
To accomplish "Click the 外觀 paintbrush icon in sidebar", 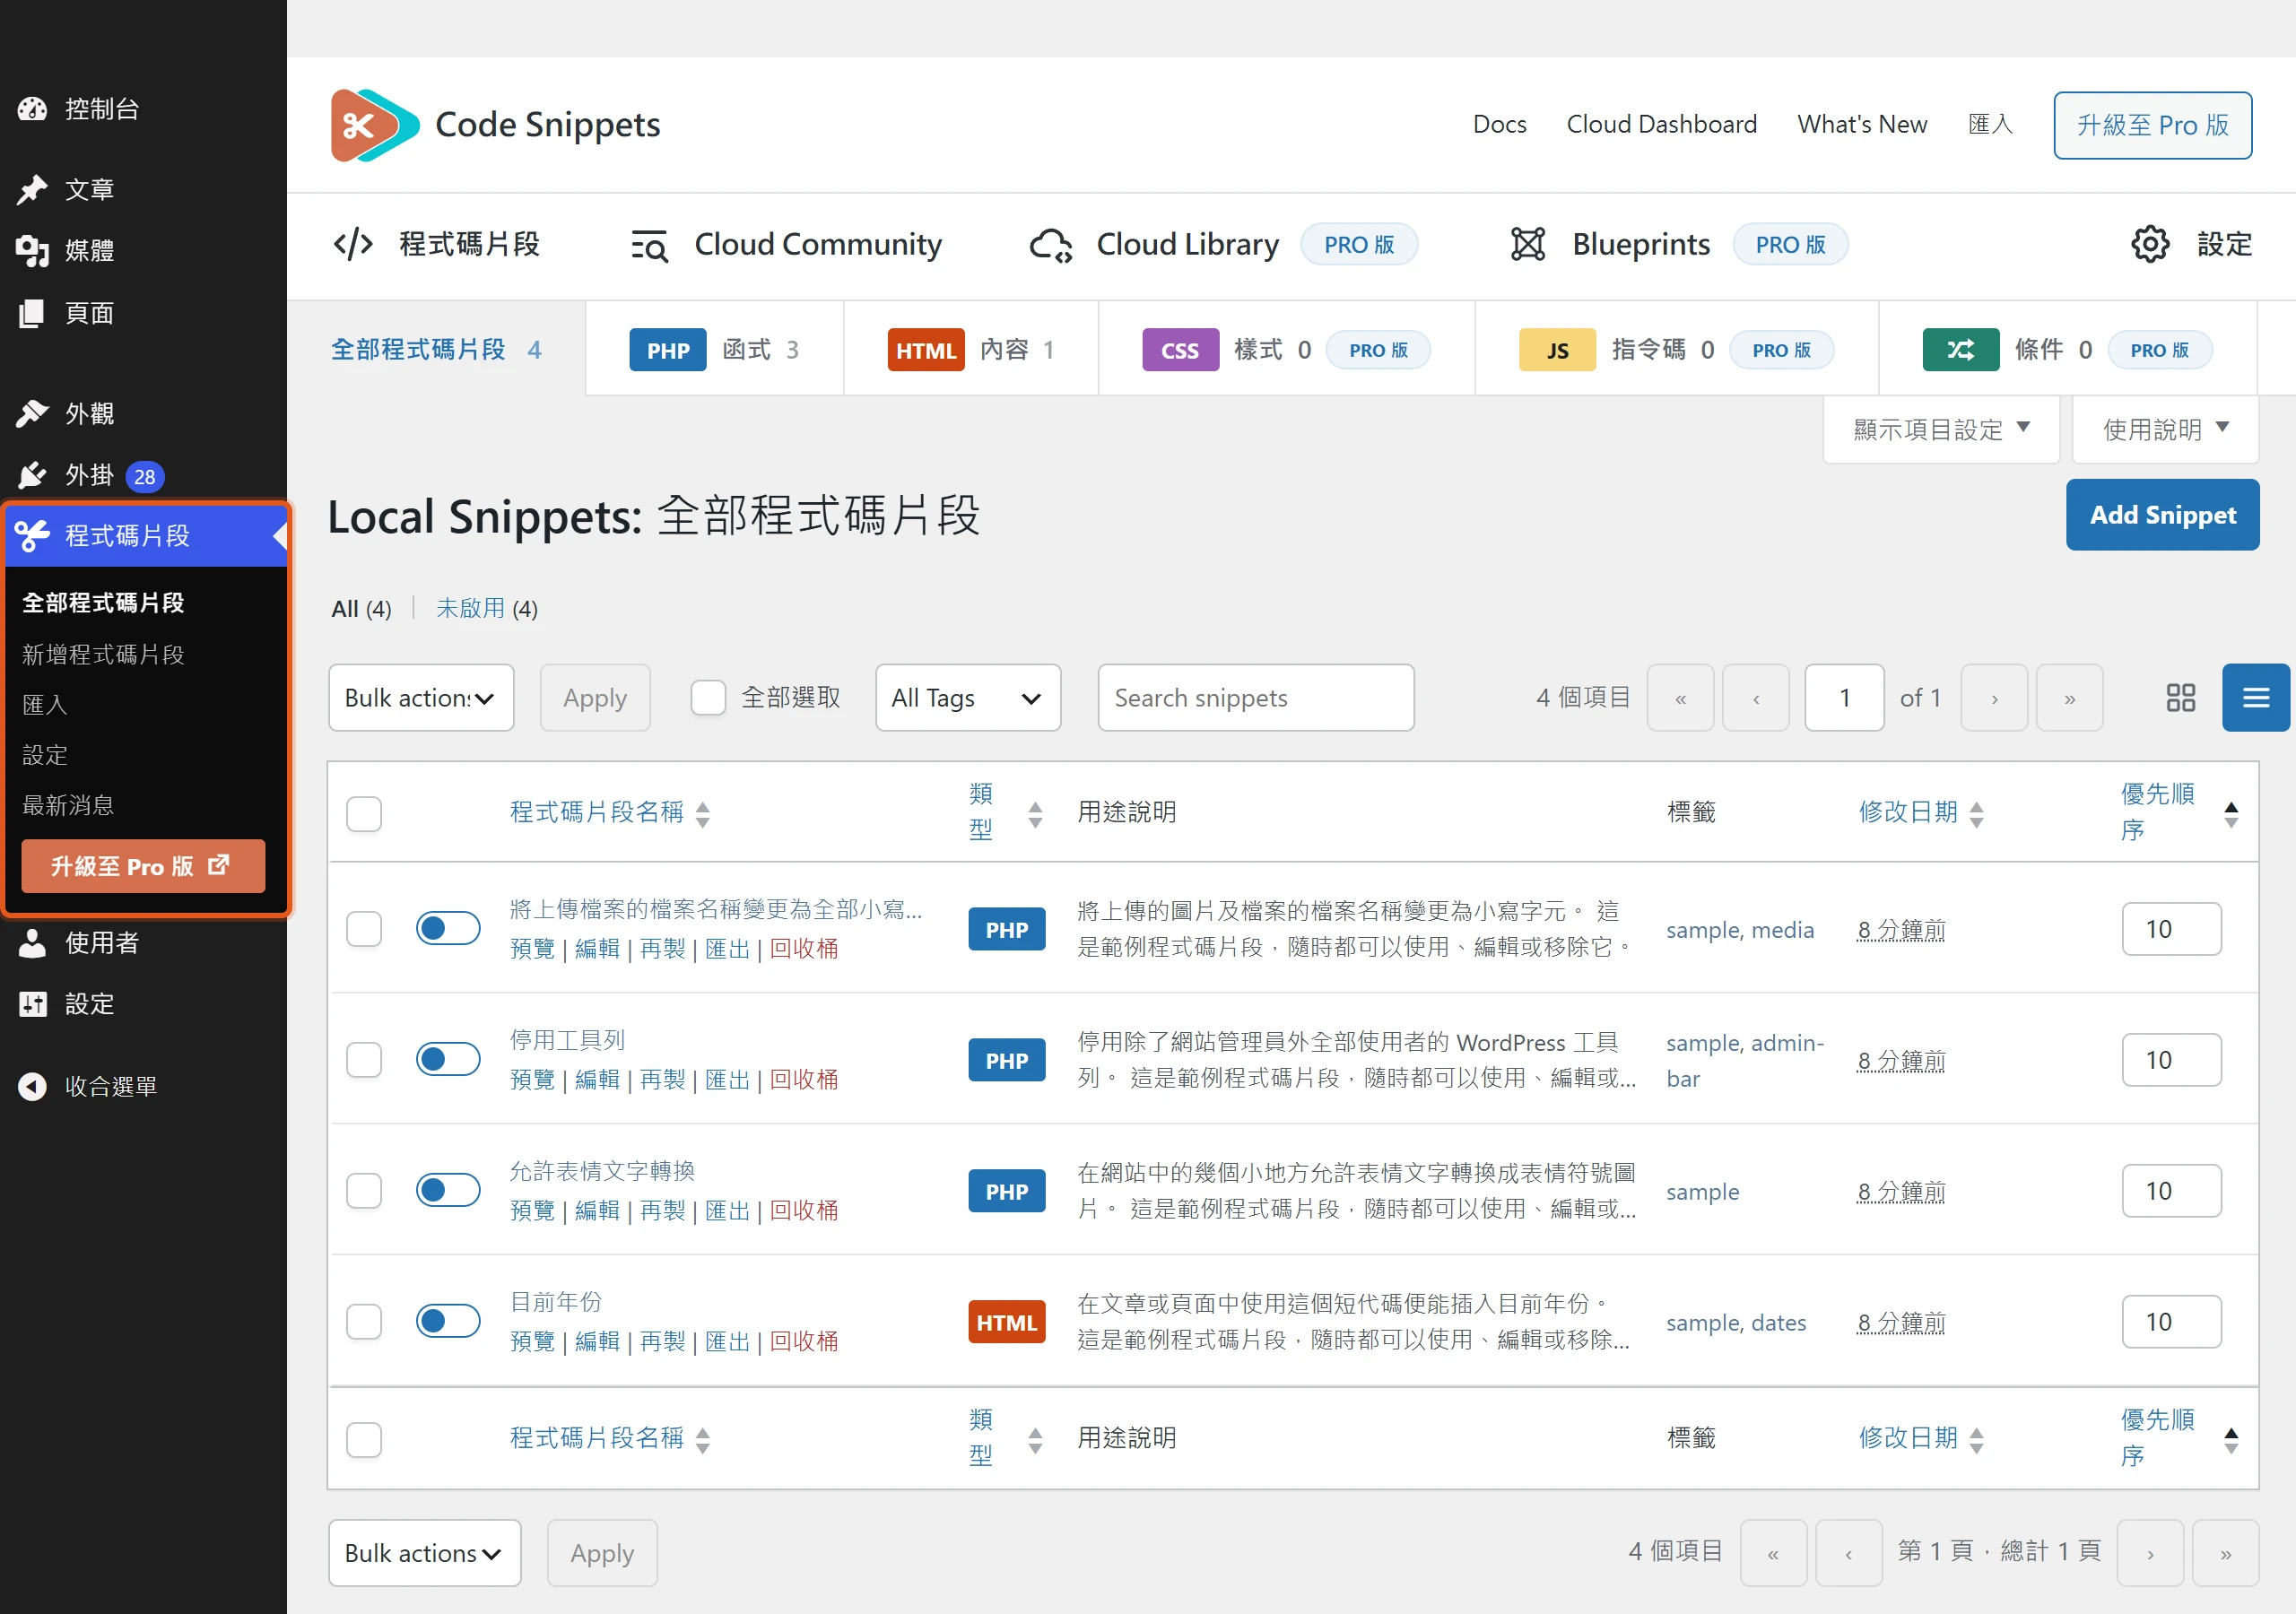I will coord(32,413).
